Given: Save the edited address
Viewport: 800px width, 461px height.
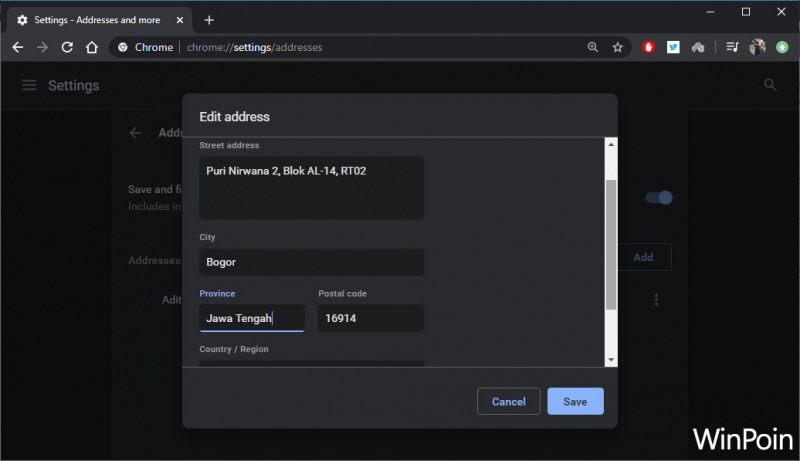Looking at the screenshot, I should 575,401.
